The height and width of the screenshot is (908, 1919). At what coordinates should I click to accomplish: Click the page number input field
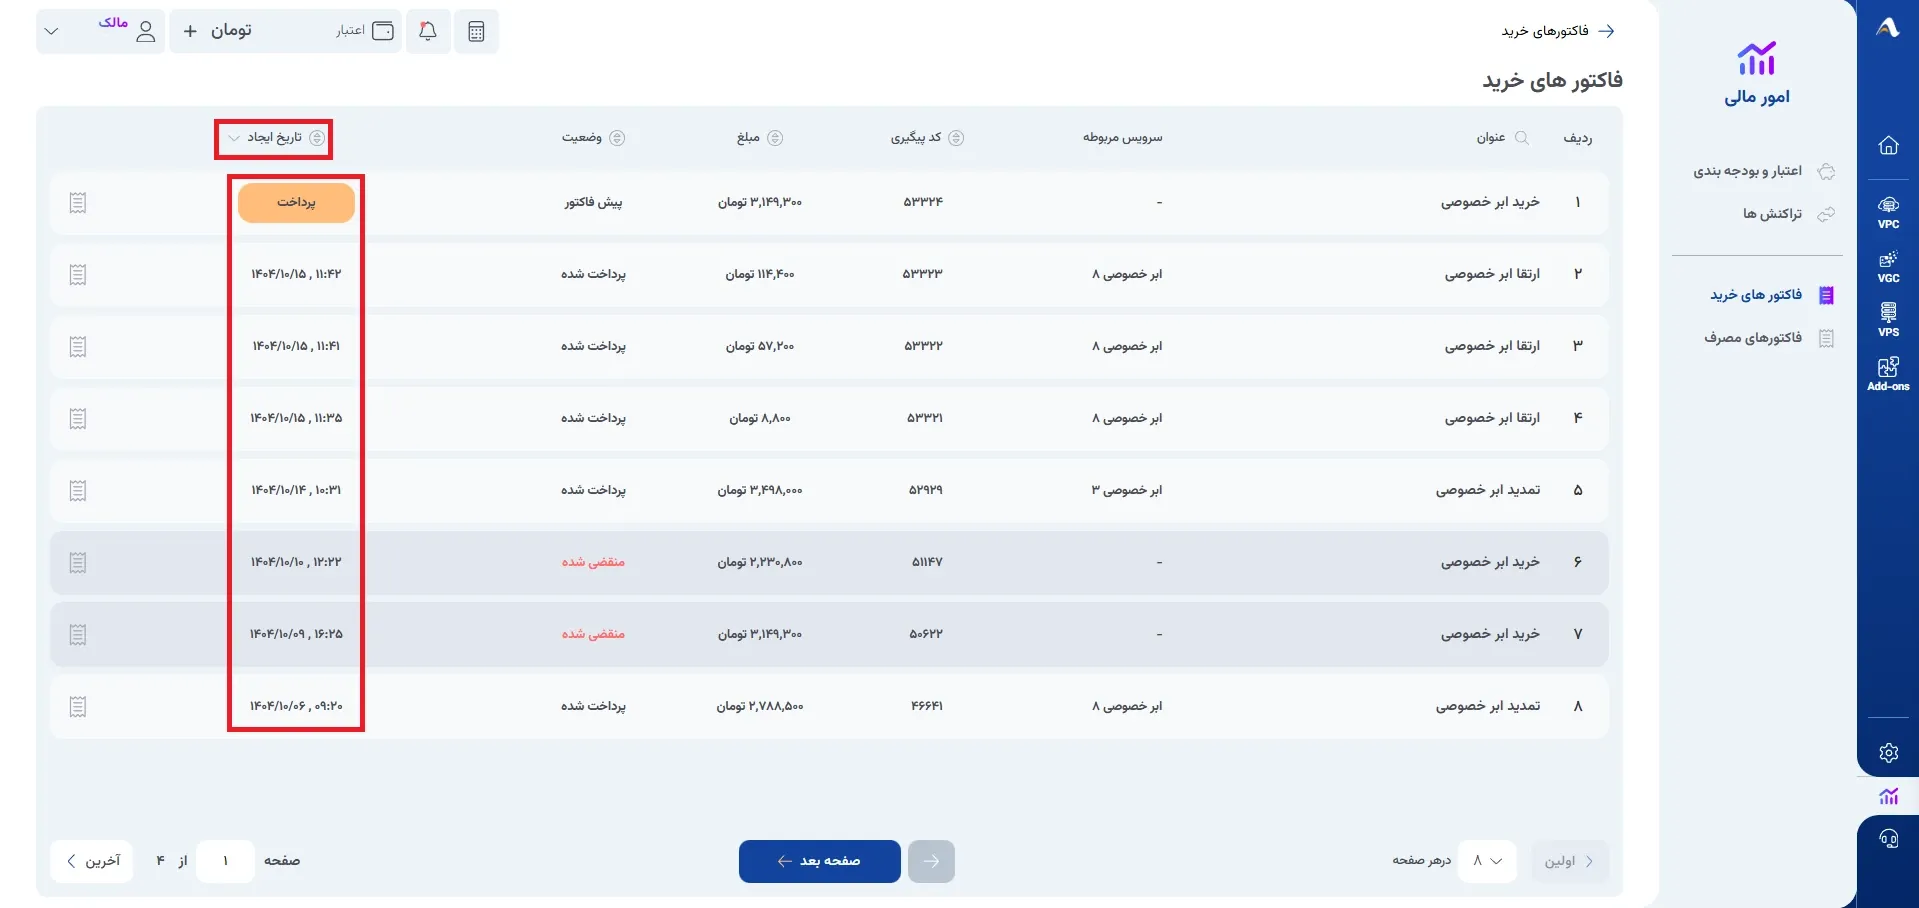(225, 861)
